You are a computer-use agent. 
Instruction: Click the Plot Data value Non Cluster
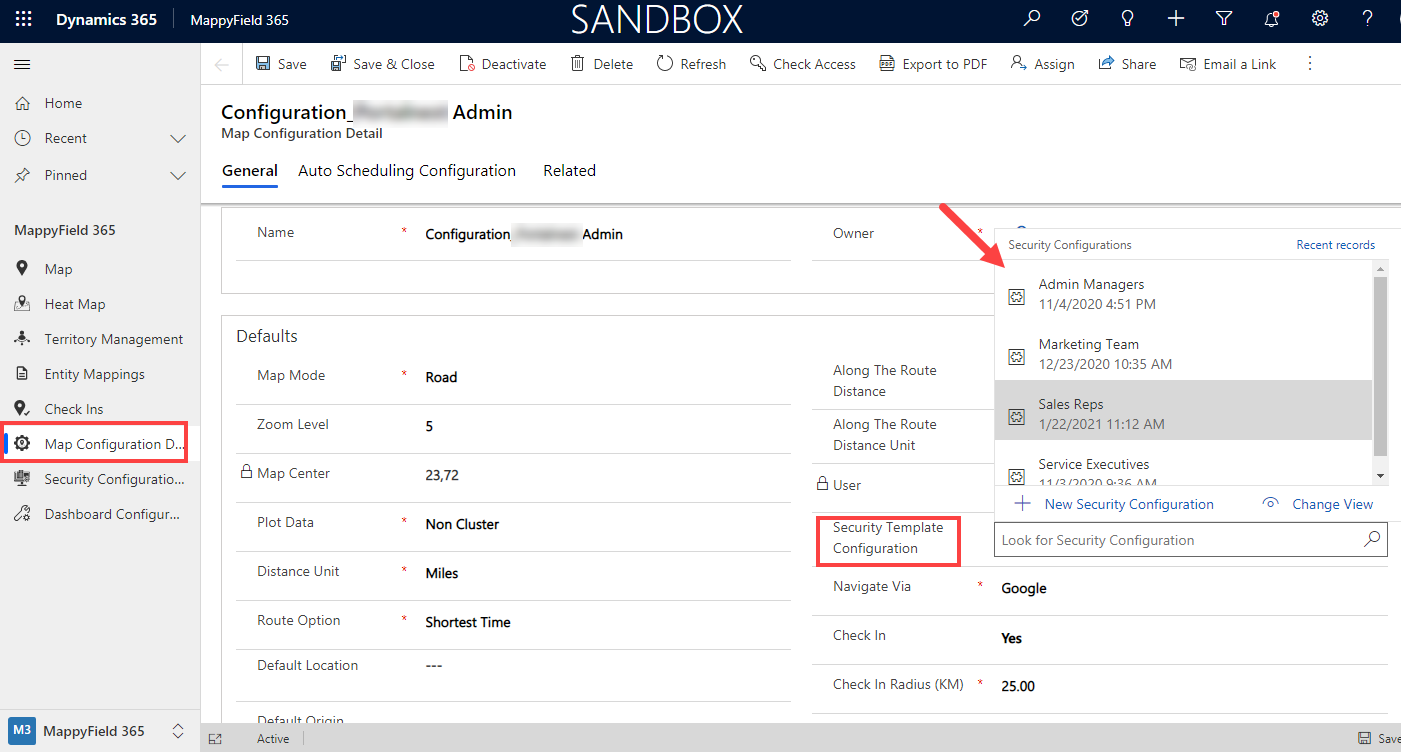[462, 524]
